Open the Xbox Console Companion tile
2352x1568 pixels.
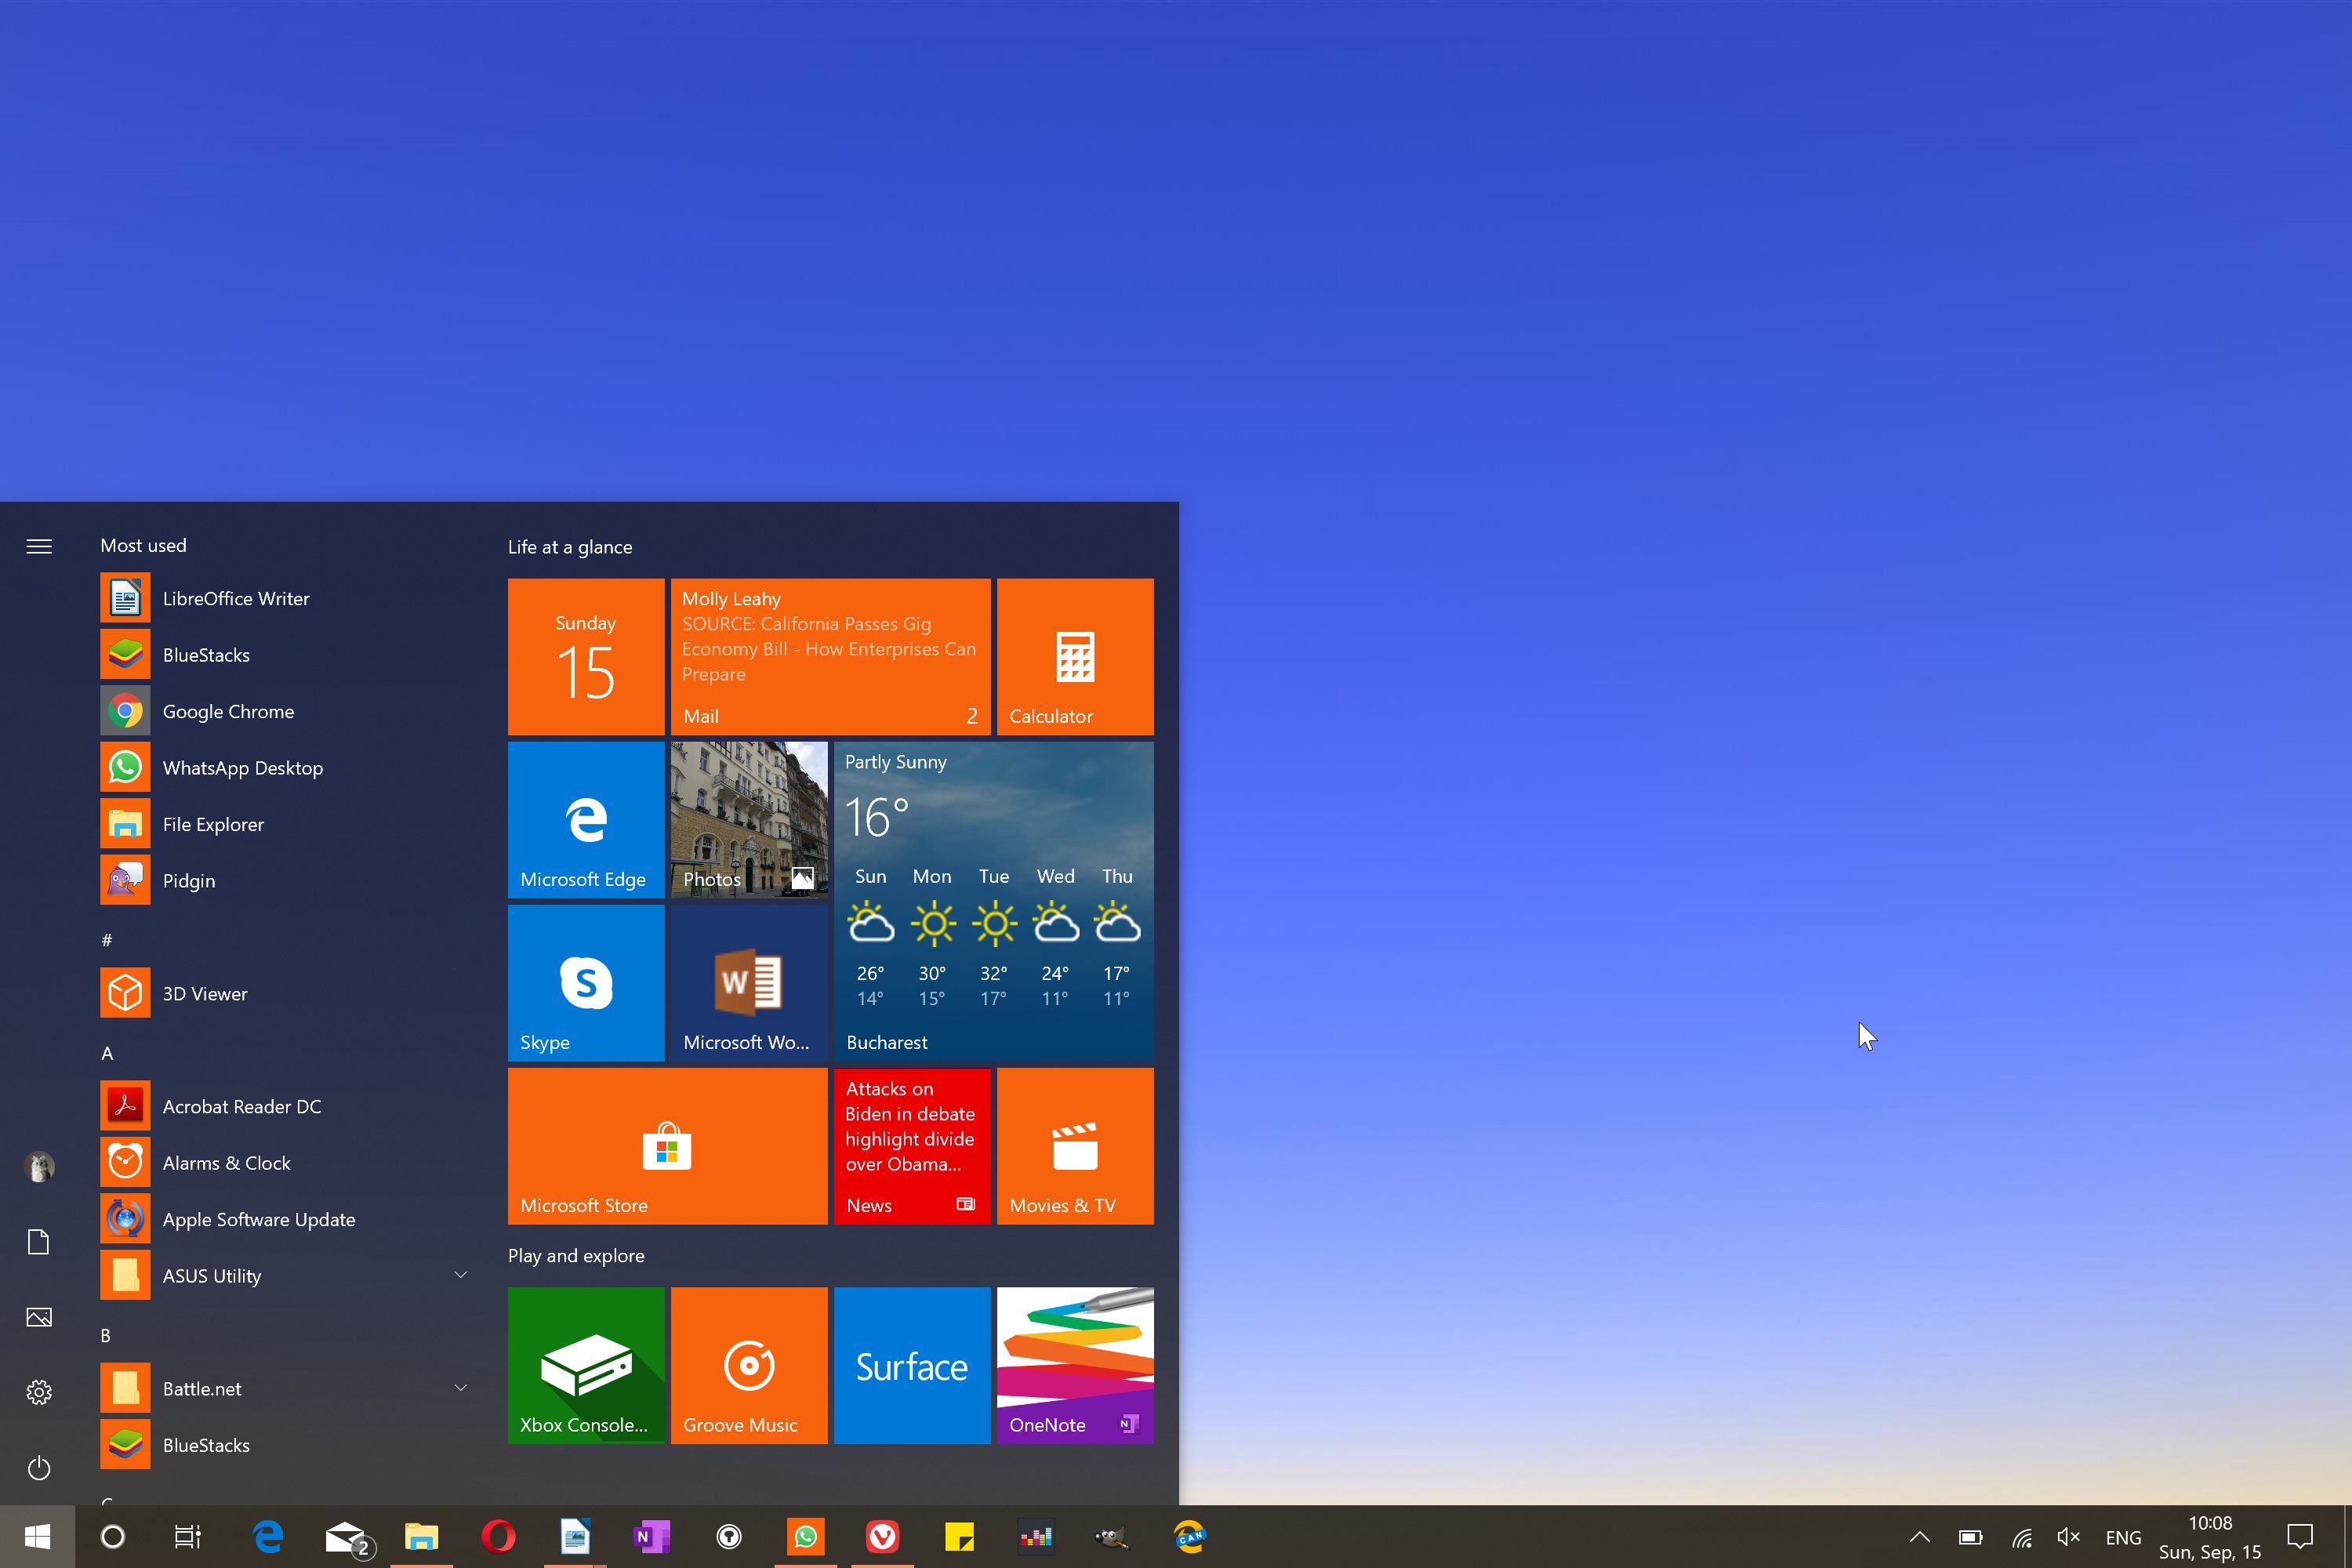586,1365
